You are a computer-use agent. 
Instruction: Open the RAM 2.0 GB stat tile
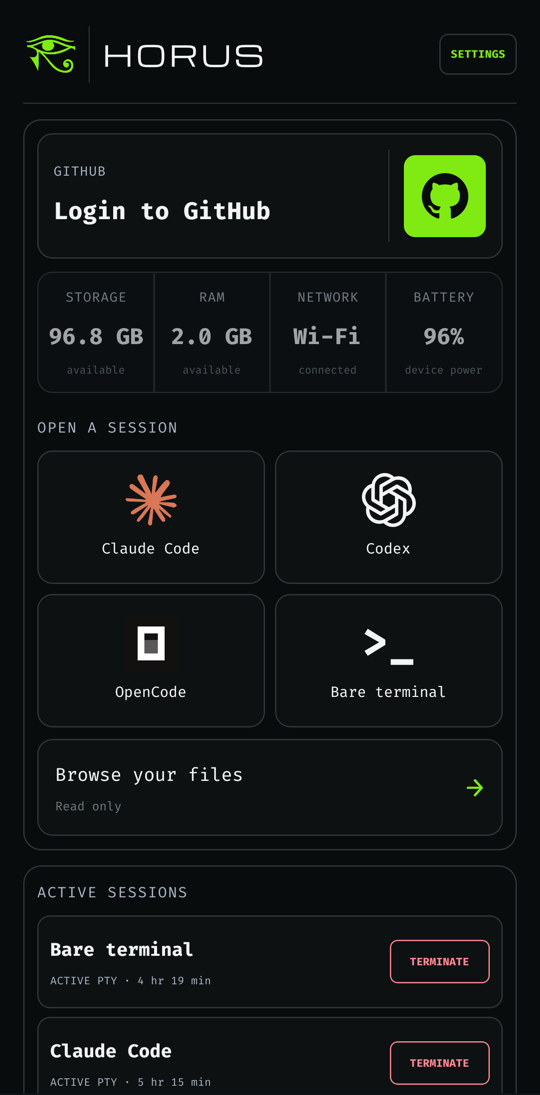click(x=212, y=332)
